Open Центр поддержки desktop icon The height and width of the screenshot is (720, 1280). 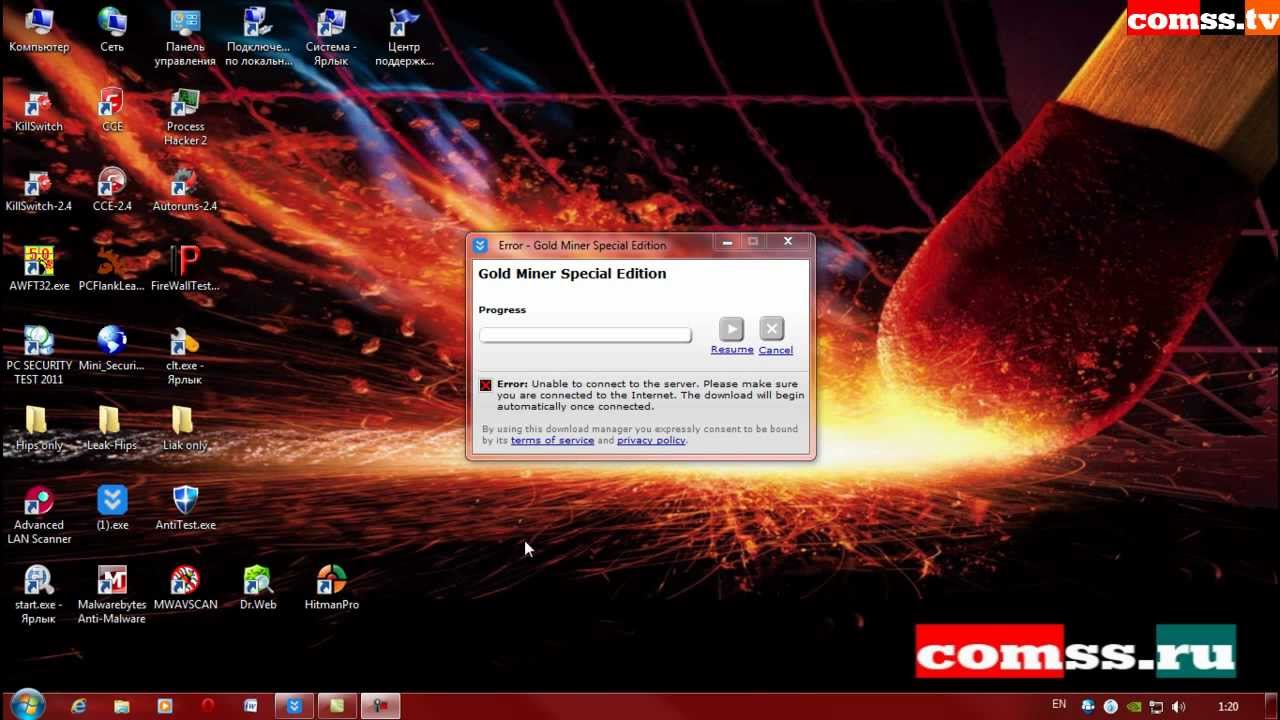[404, 36]
